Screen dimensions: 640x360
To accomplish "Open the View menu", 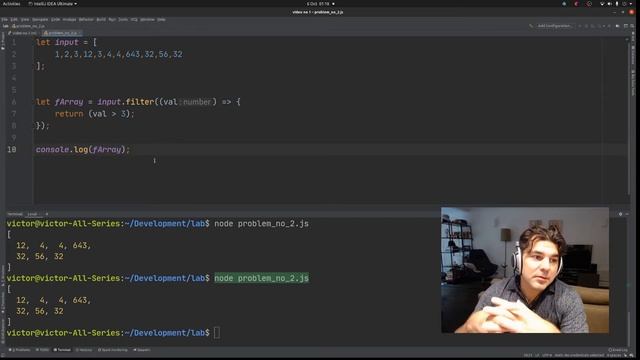I will [25, 20].
